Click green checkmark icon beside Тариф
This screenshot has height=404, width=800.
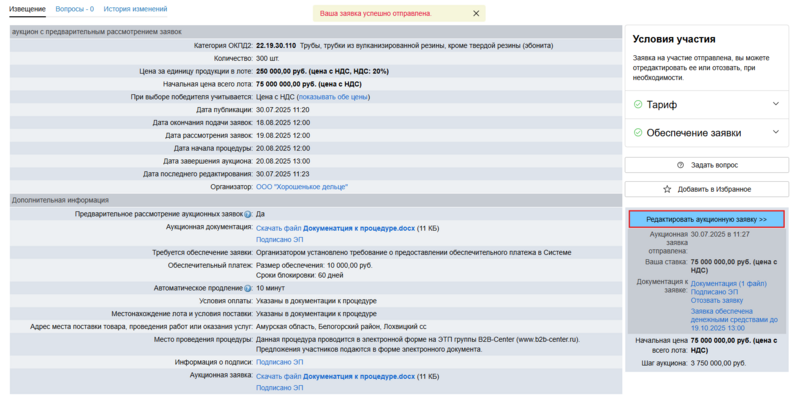[x=638, y=105]
